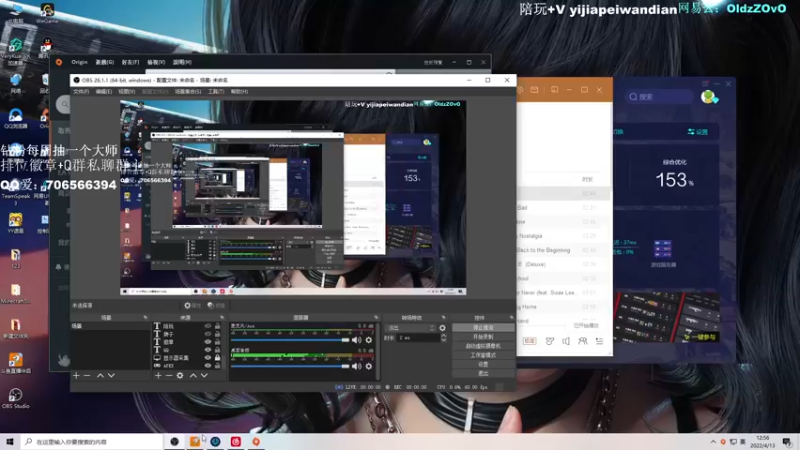Add a new source with the plus icon
Image resolution: width=800 pixels, height=450 pixels.
tap(158, 376)
